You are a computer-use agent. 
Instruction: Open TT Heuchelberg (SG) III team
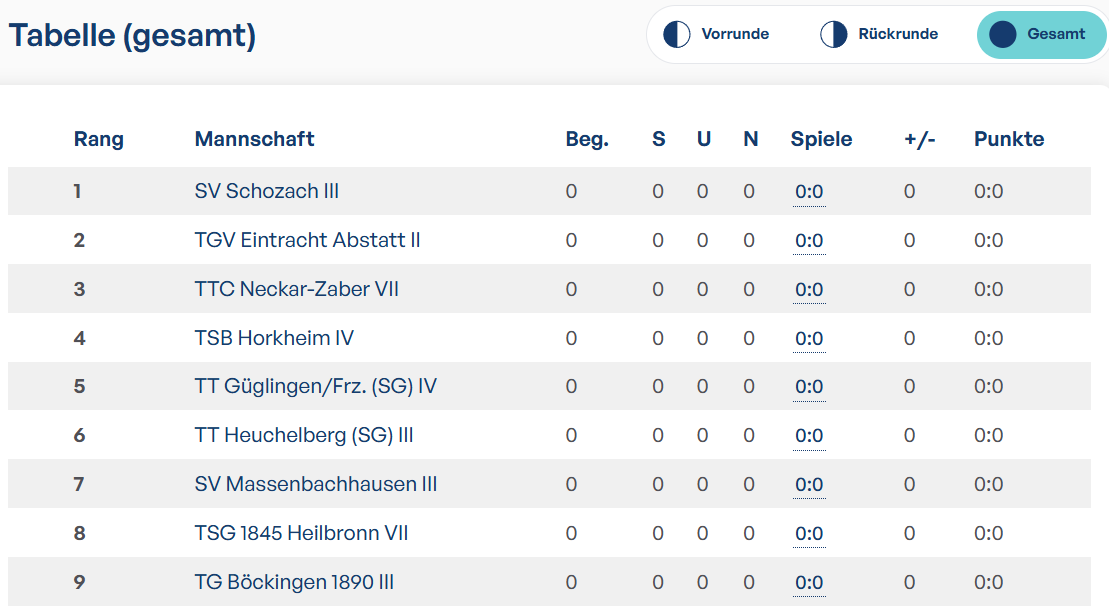[303, 435]
